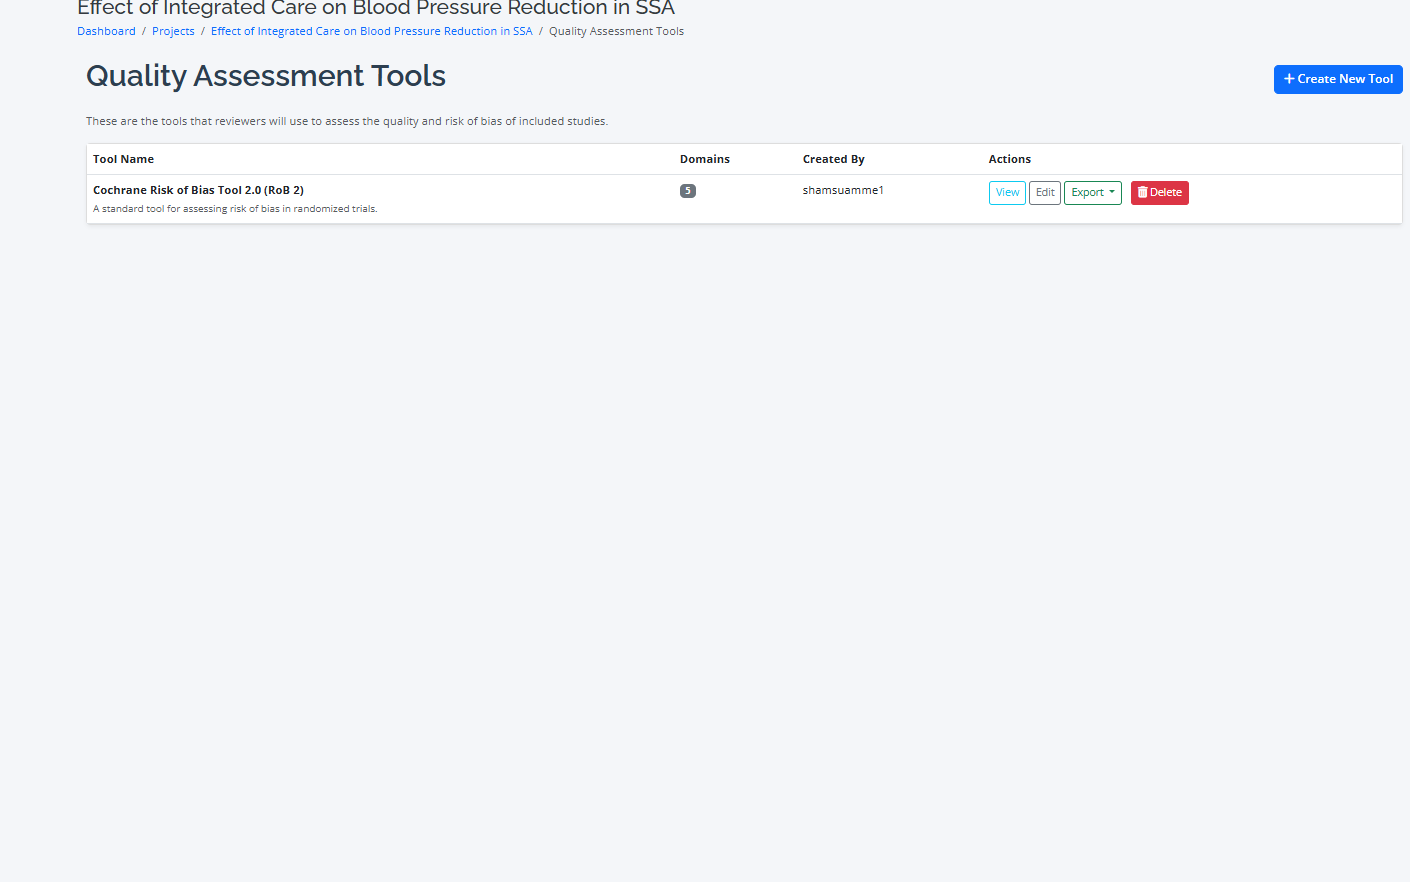
Task: Click the domains count badge showing 5
Action: pos(688,191)
